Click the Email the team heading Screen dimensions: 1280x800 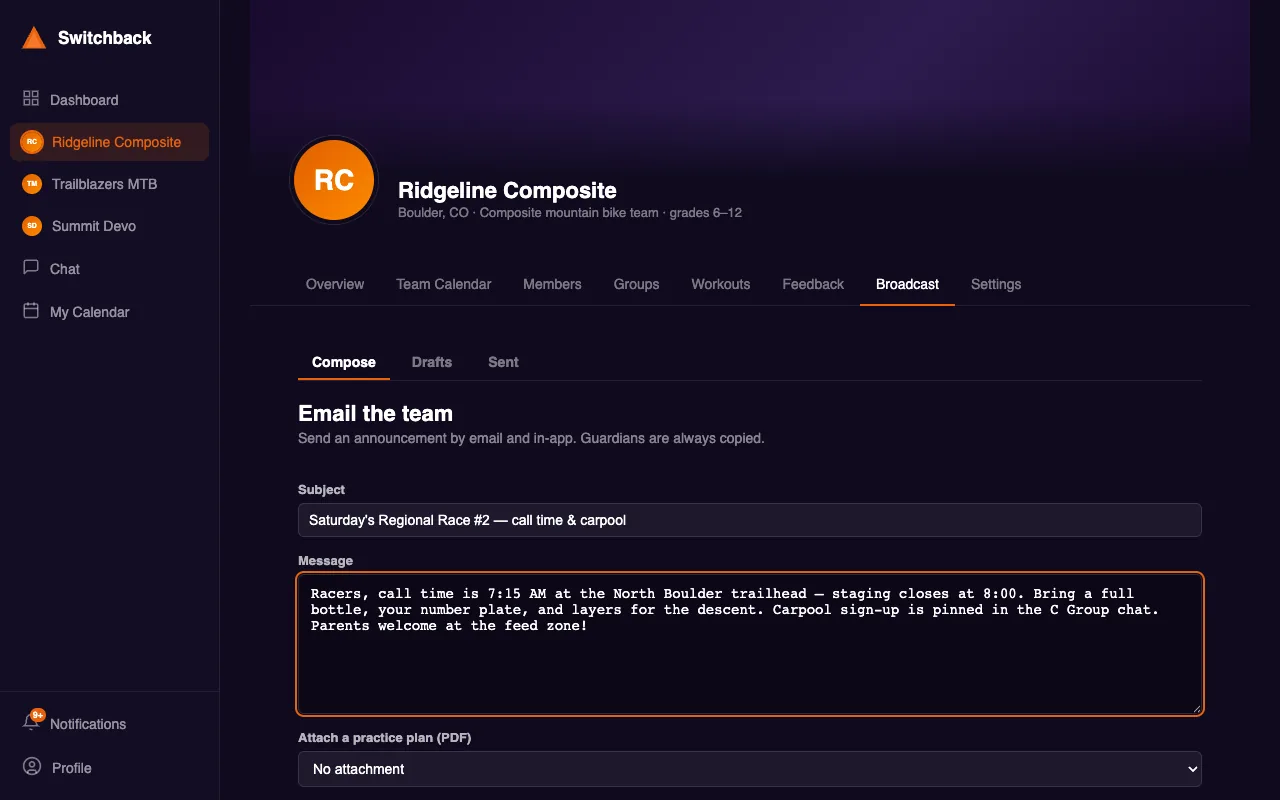click(375, 413)
